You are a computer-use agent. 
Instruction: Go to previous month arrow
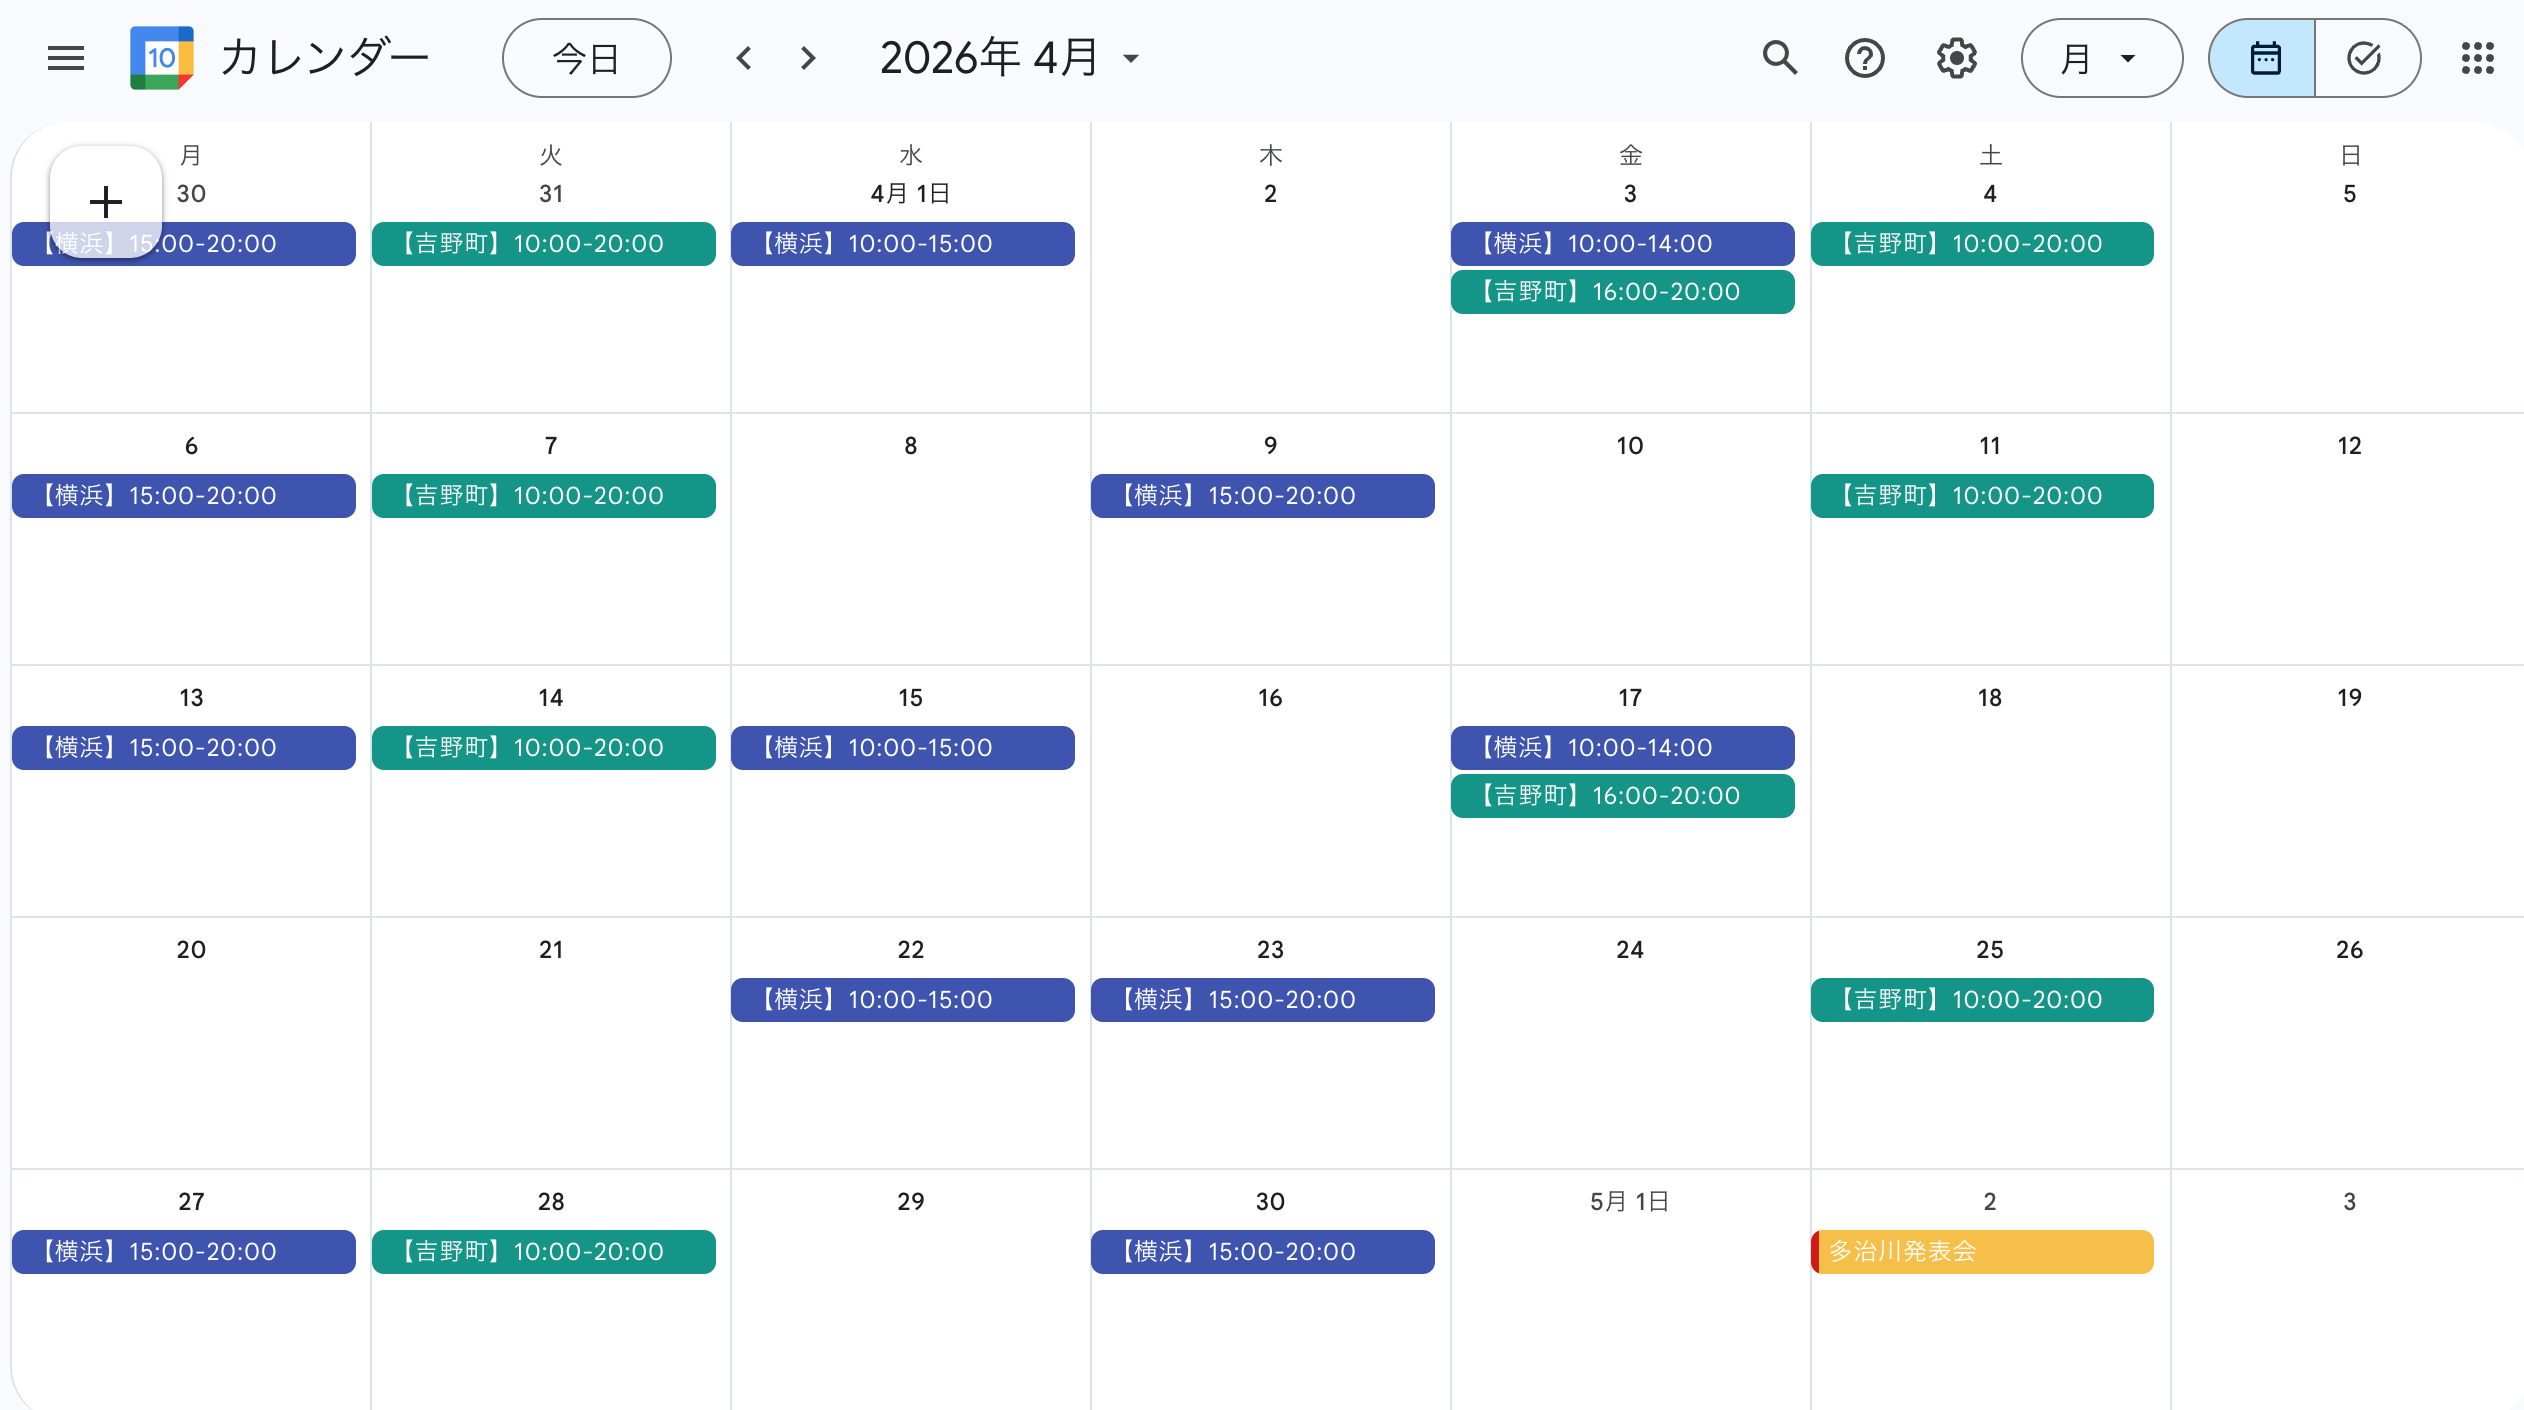click(744, 58)
